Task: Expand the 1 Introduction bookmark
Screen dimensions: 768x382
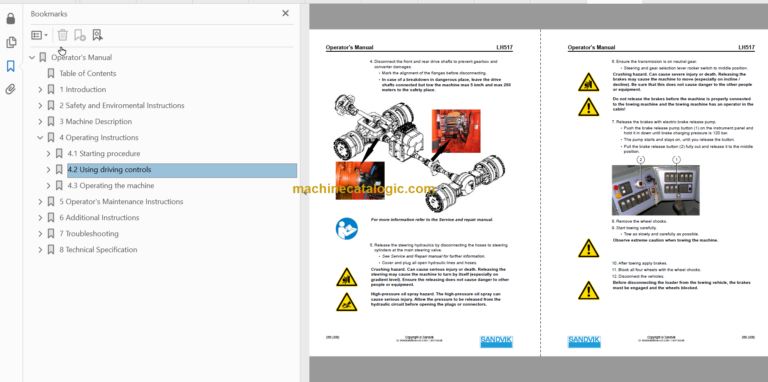Action: tap(41, 90)
